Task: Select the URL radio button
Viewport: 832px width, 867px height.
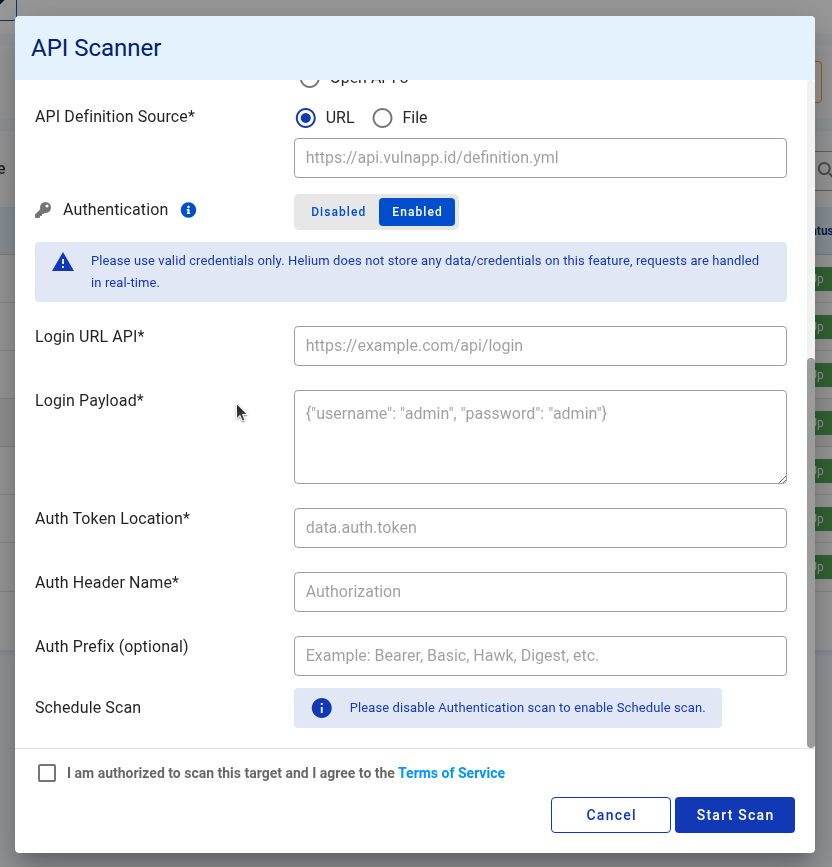Action: pyautogui.click(x=306, y=118)
